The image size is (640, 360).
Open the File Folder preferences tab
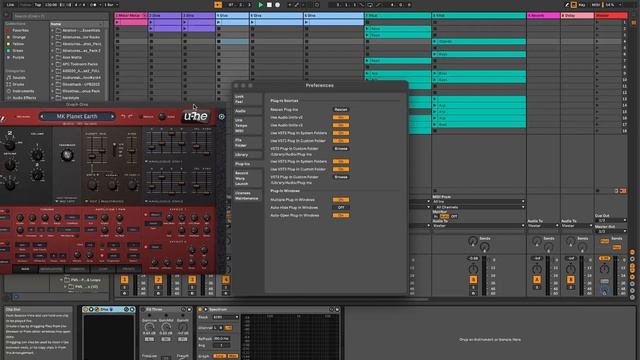pyautogui.click(x=247, y=143)
